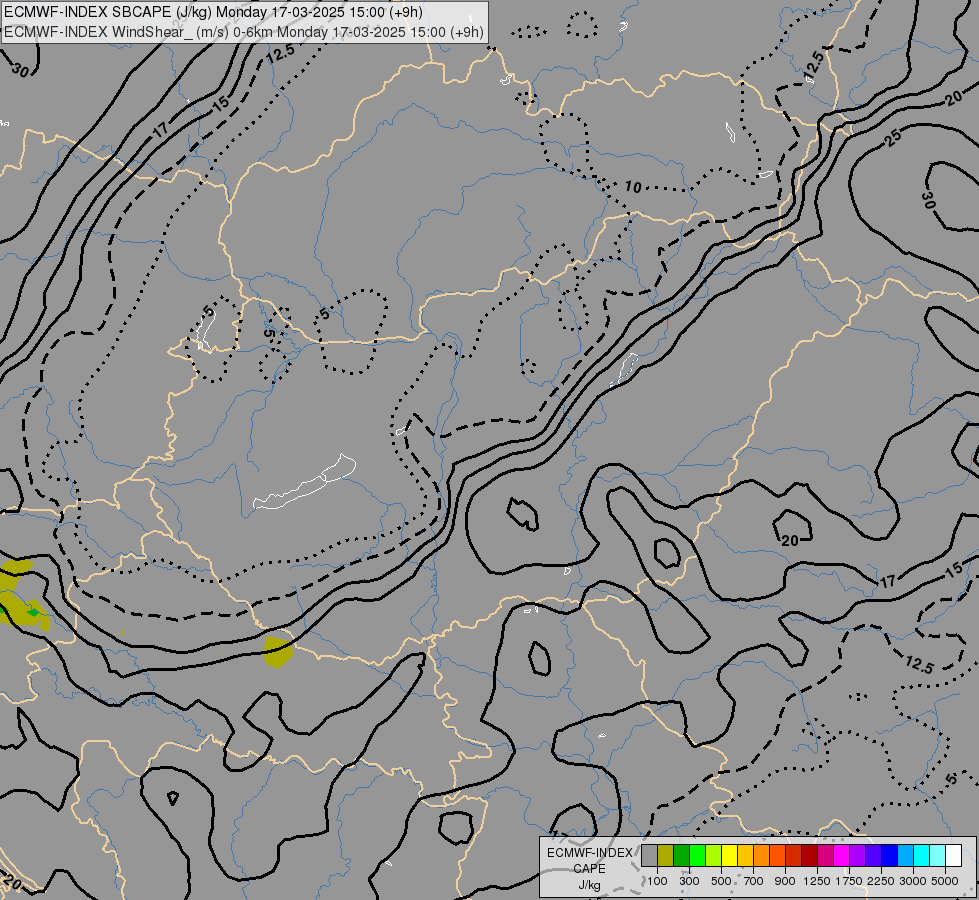
Task: Click the legend tick value 1750
Action: [x=849, y=881]
